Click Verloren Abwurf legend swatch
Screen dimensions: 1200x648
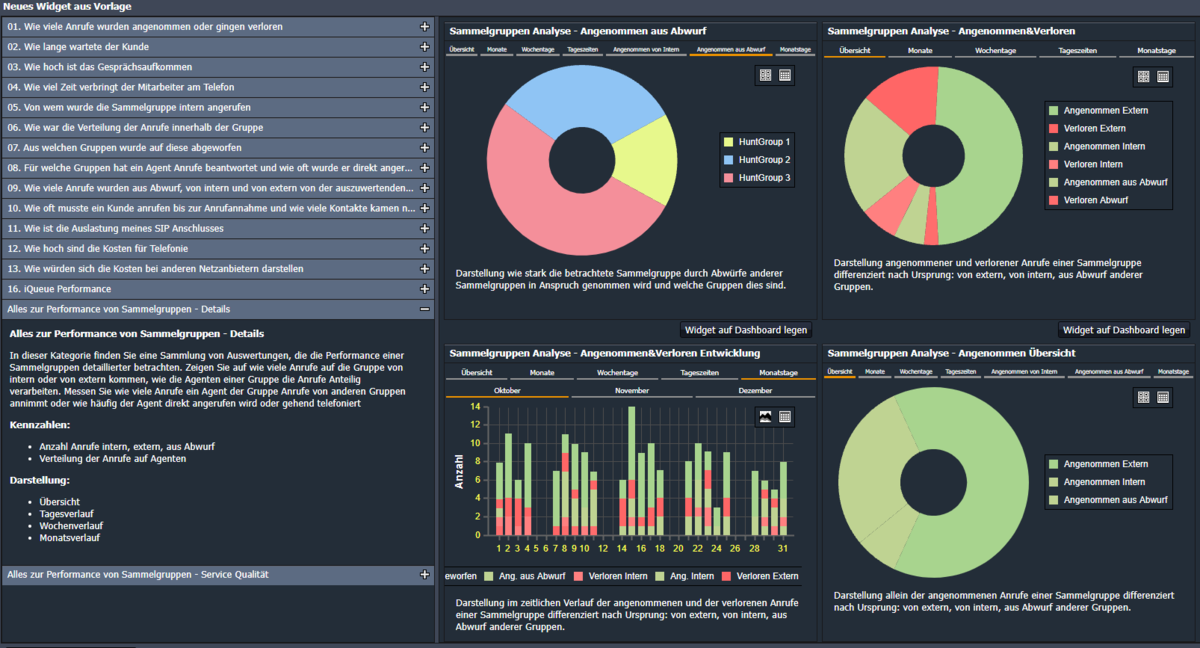[x=1053, y=201]
